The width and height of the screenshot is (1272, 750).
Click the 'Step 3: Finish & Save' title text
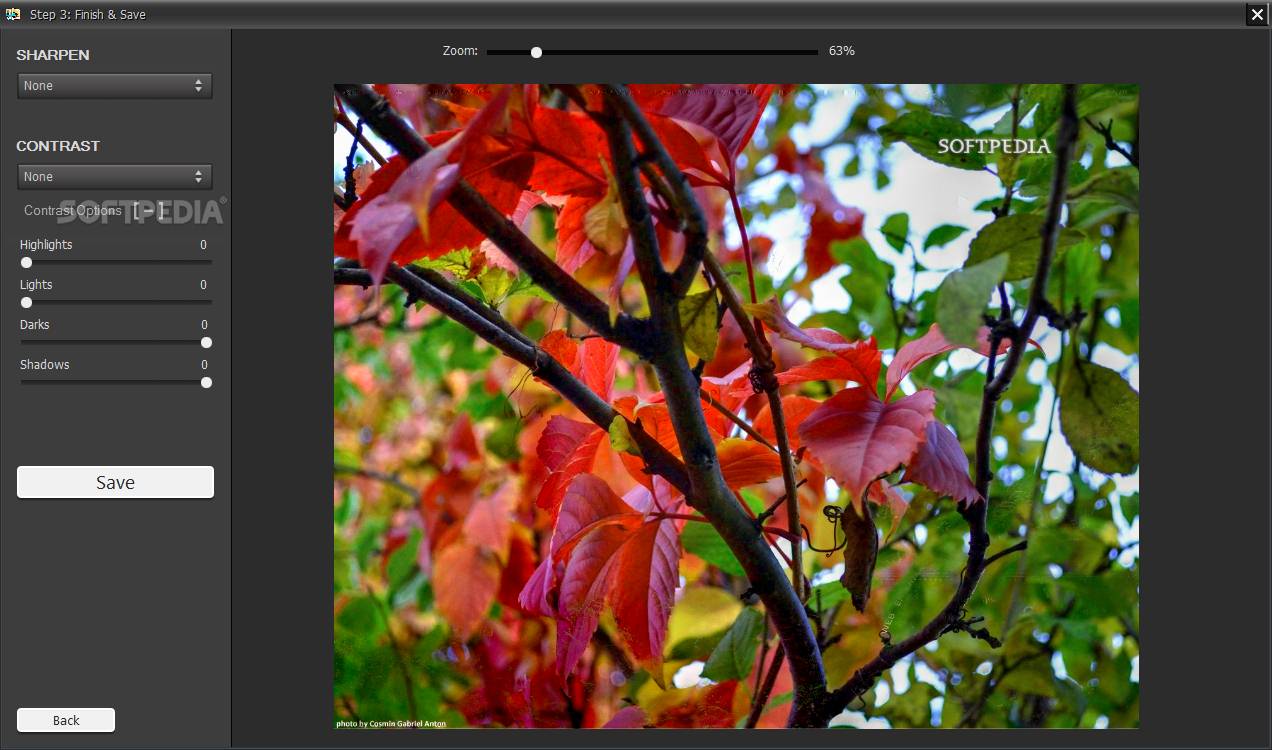pyautogui.click(x=88, y=15)
